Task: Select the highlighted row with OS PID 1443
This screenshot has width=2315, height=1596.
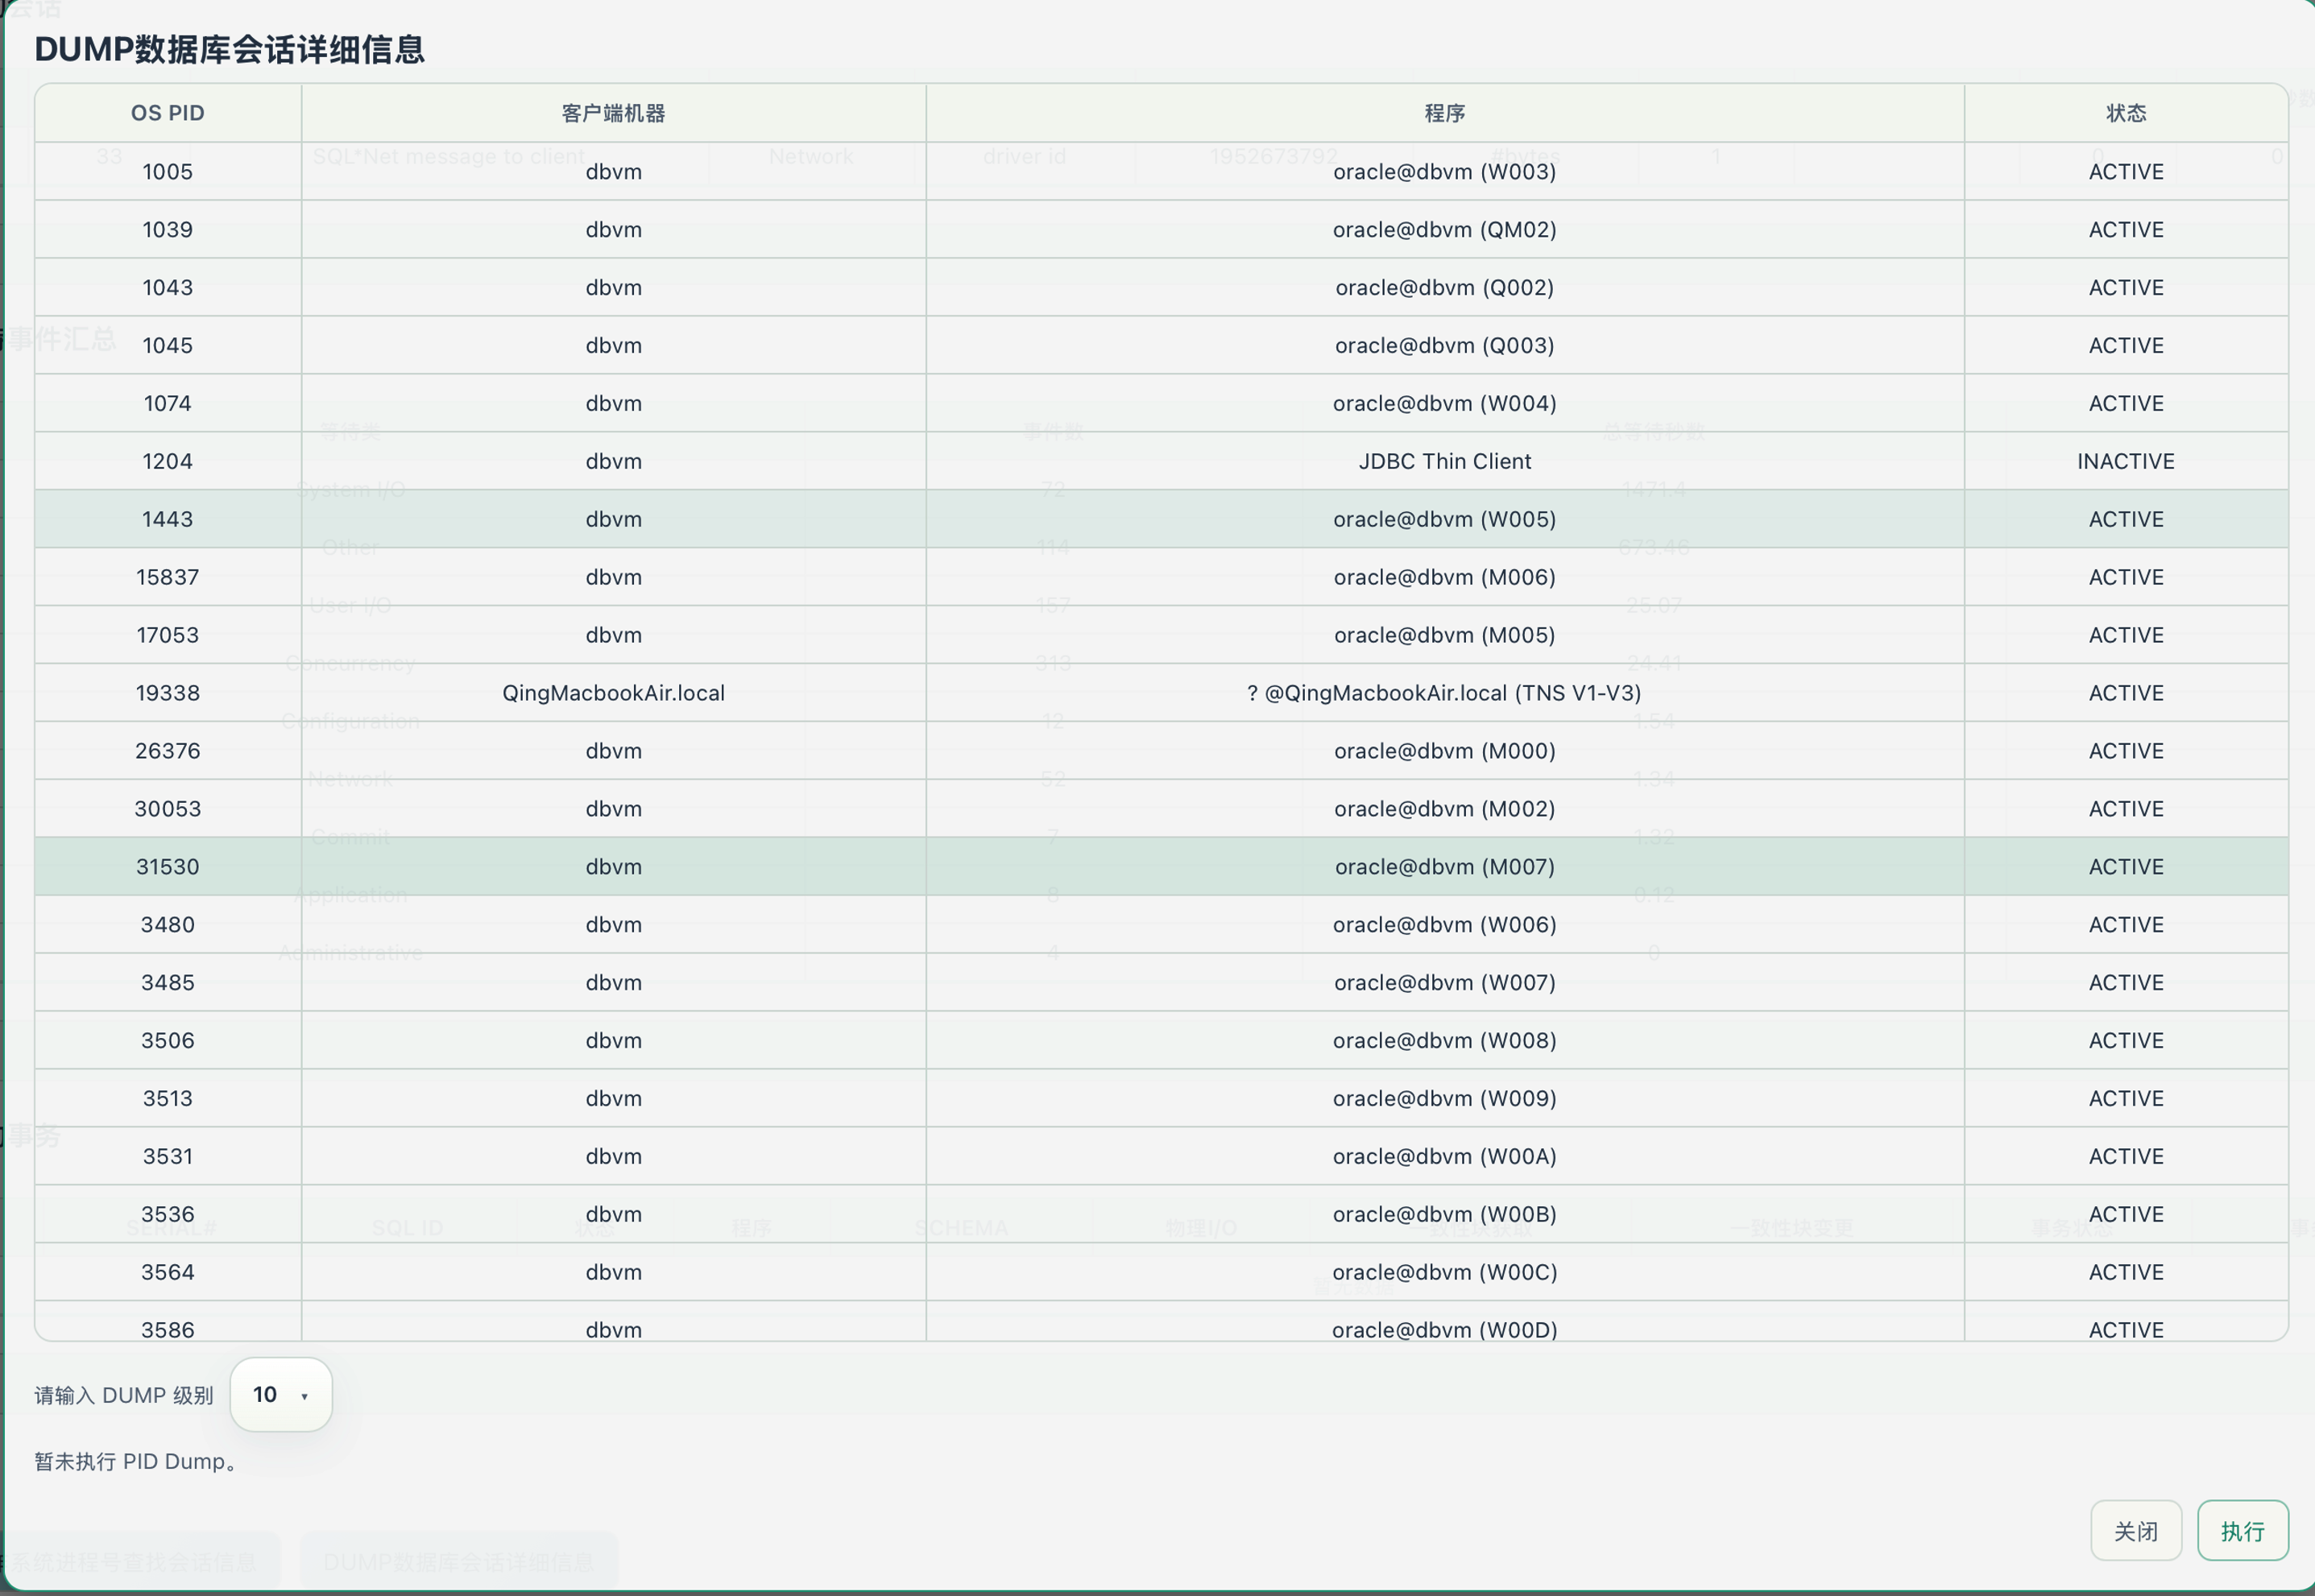Action: 1161,519
